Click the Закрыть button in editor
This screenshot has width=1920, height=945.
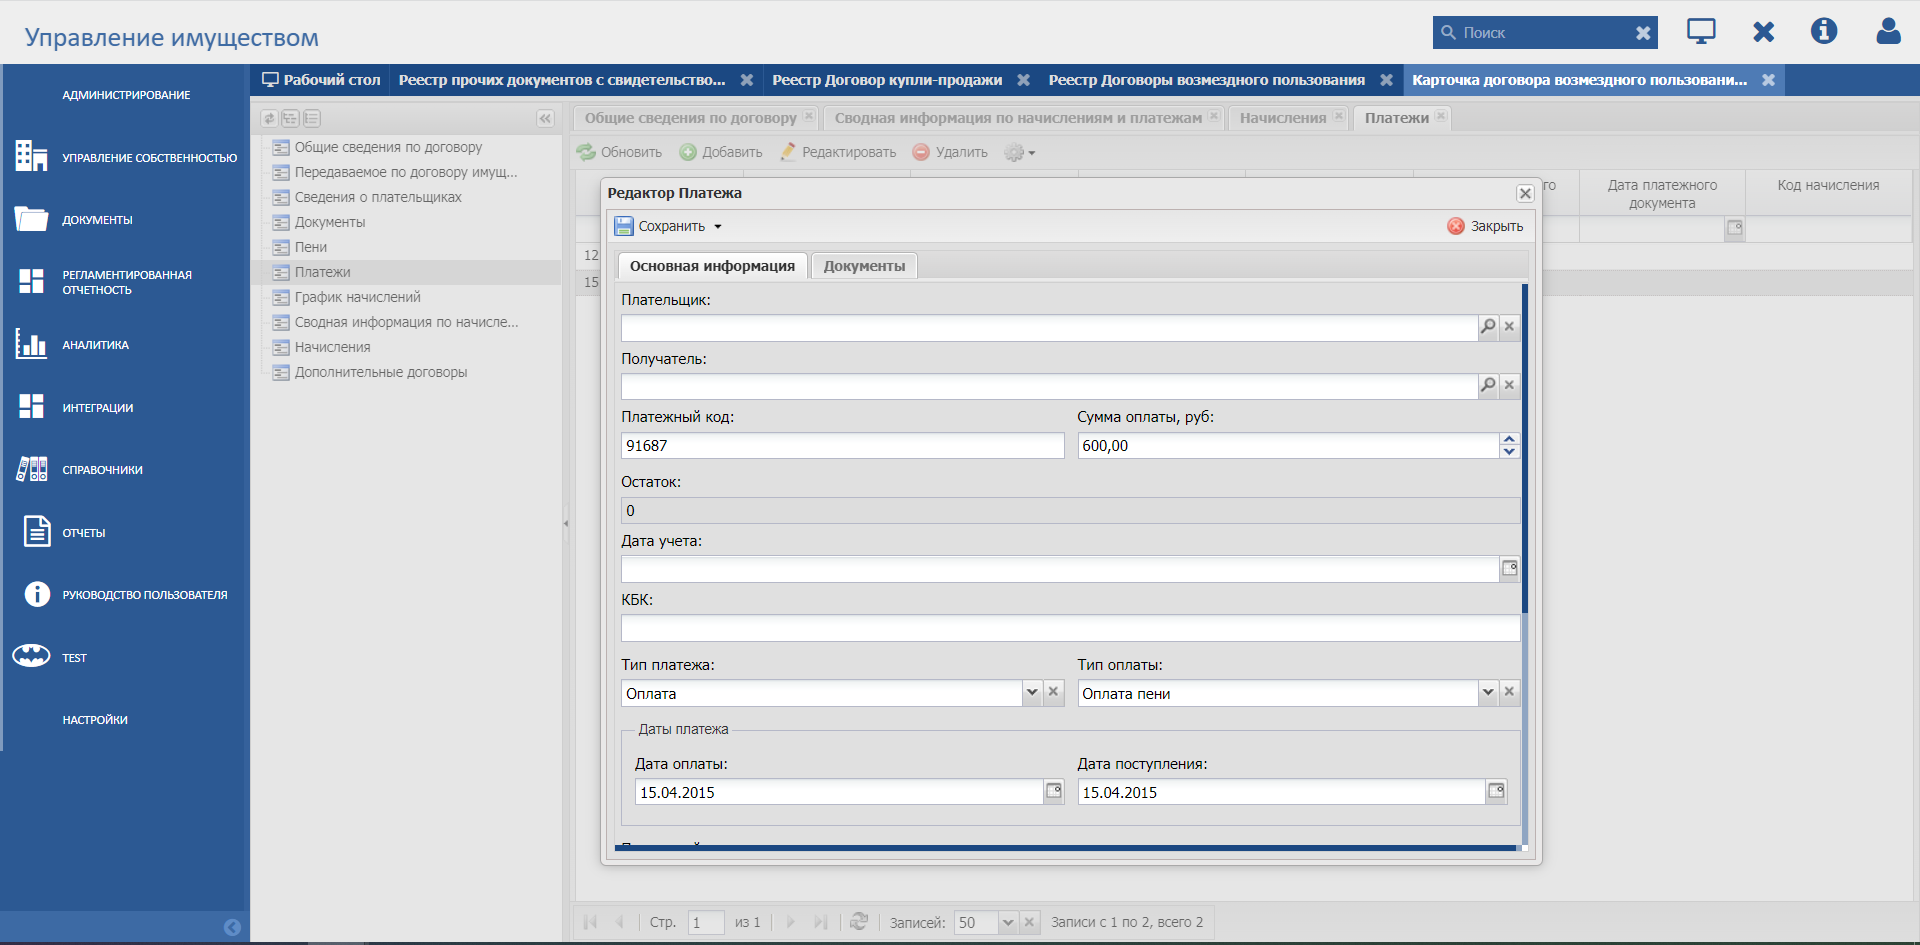(x=1486, y=227)
